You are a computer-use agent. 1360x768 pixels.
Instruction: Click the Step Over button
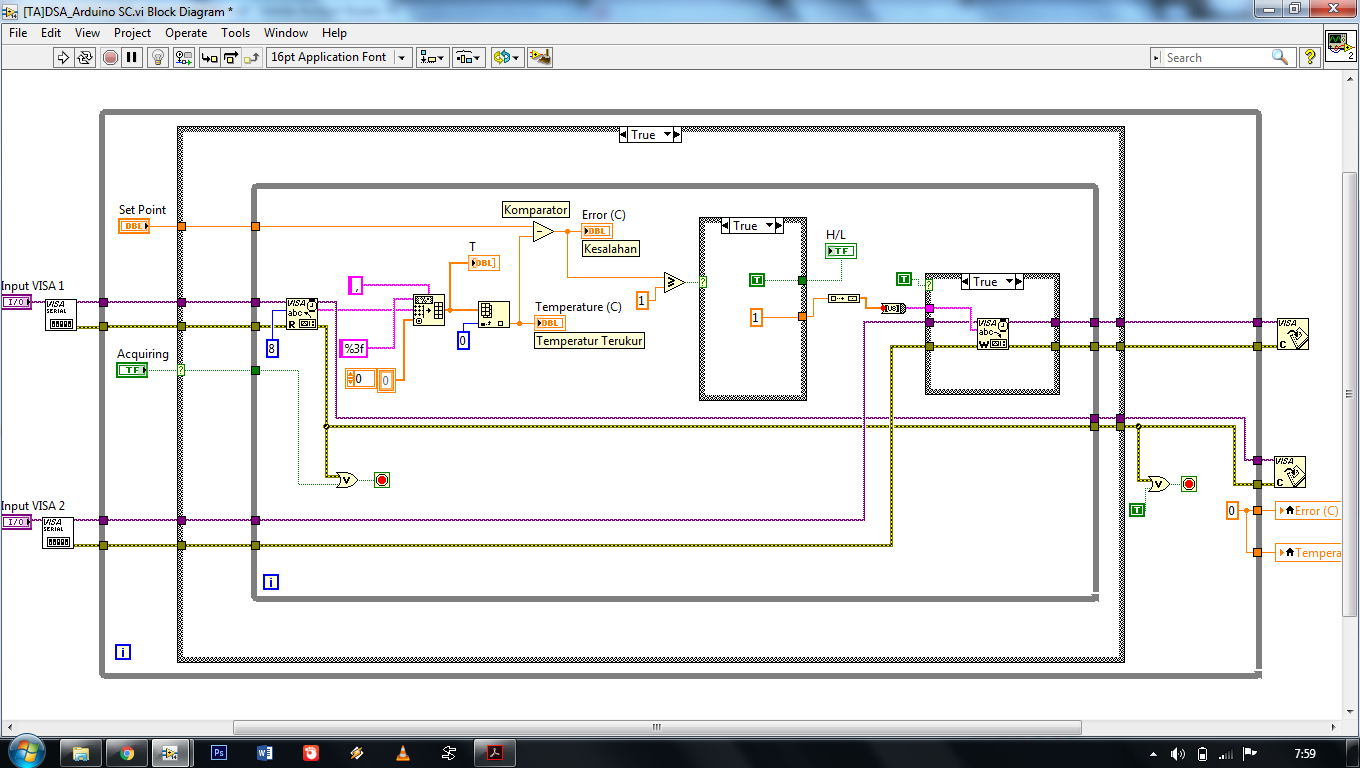(x=231, y=57)
